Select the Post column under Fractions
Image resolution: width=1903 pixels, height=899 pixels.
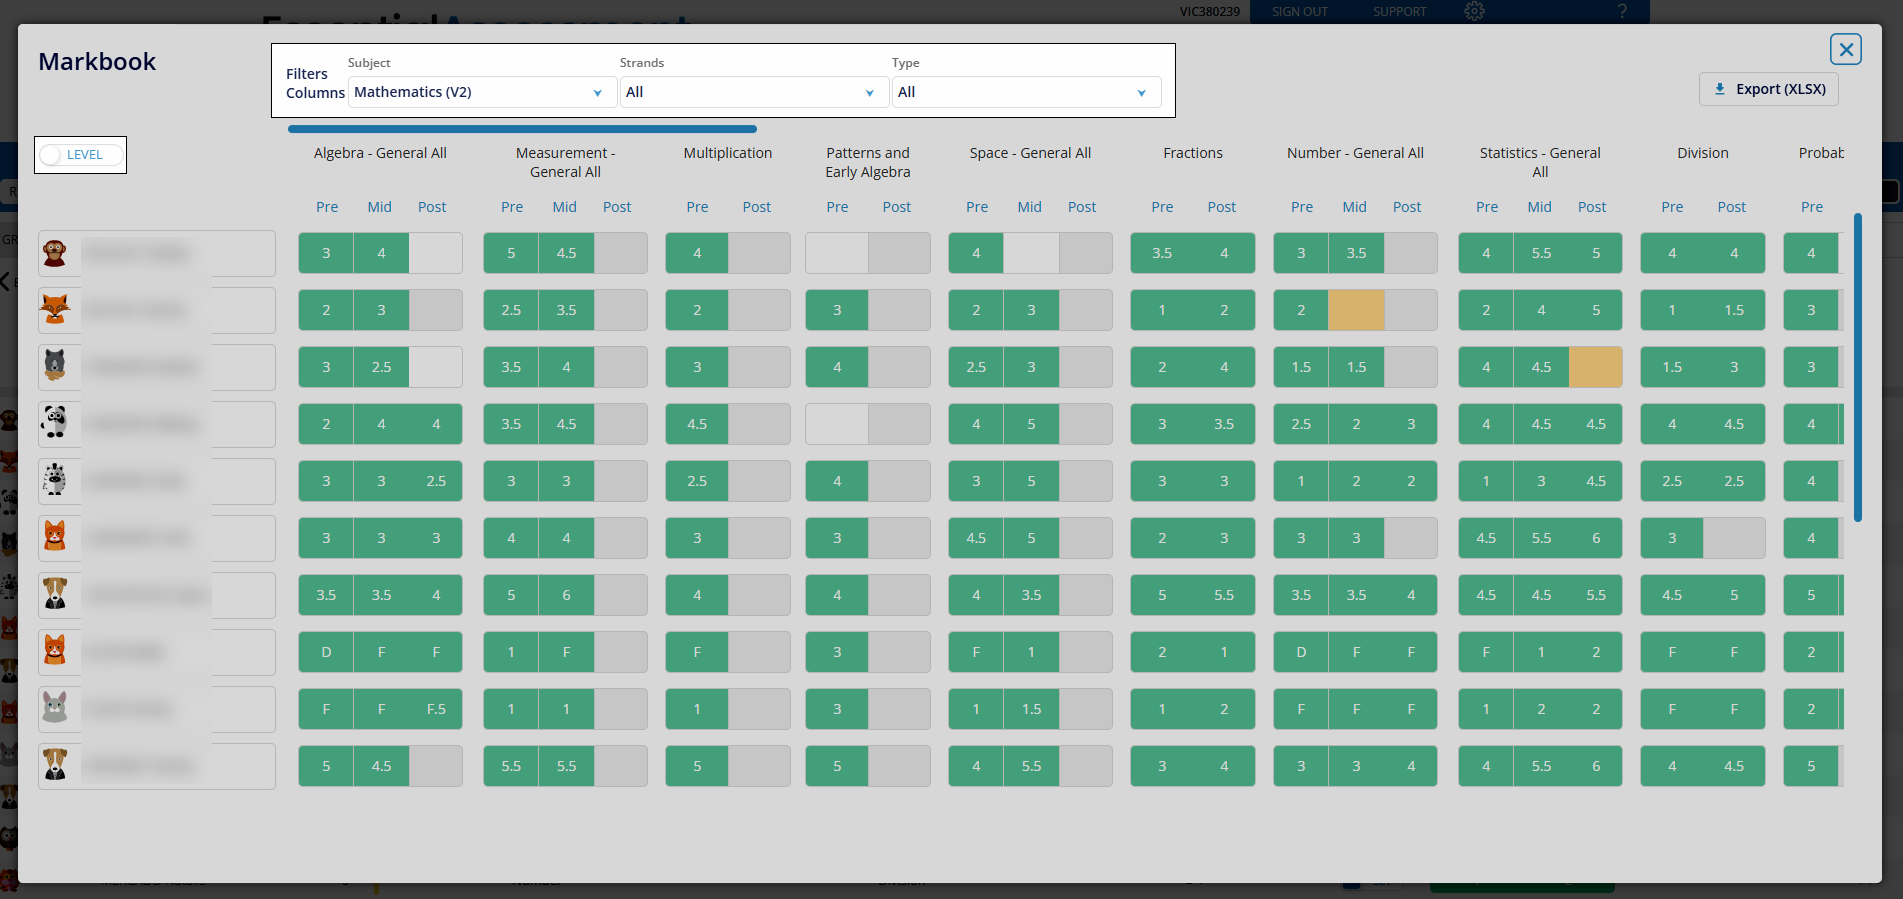pyautogui.click(x=1221, y=207)
